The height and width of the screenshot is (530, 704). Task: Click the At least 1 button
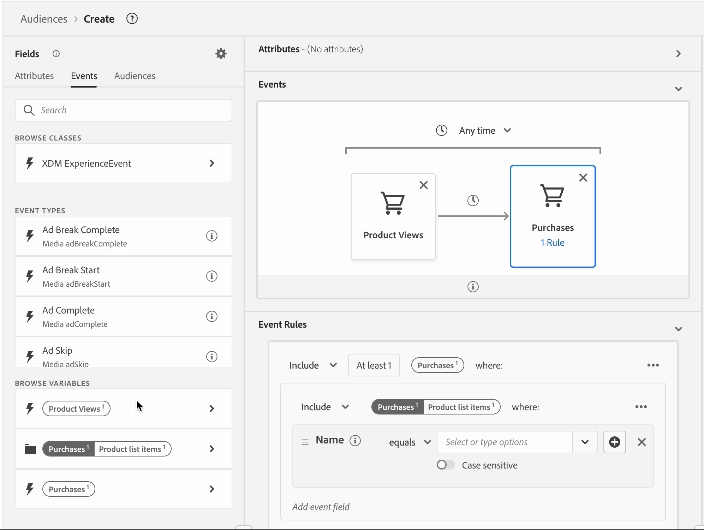tap(374, 365)
